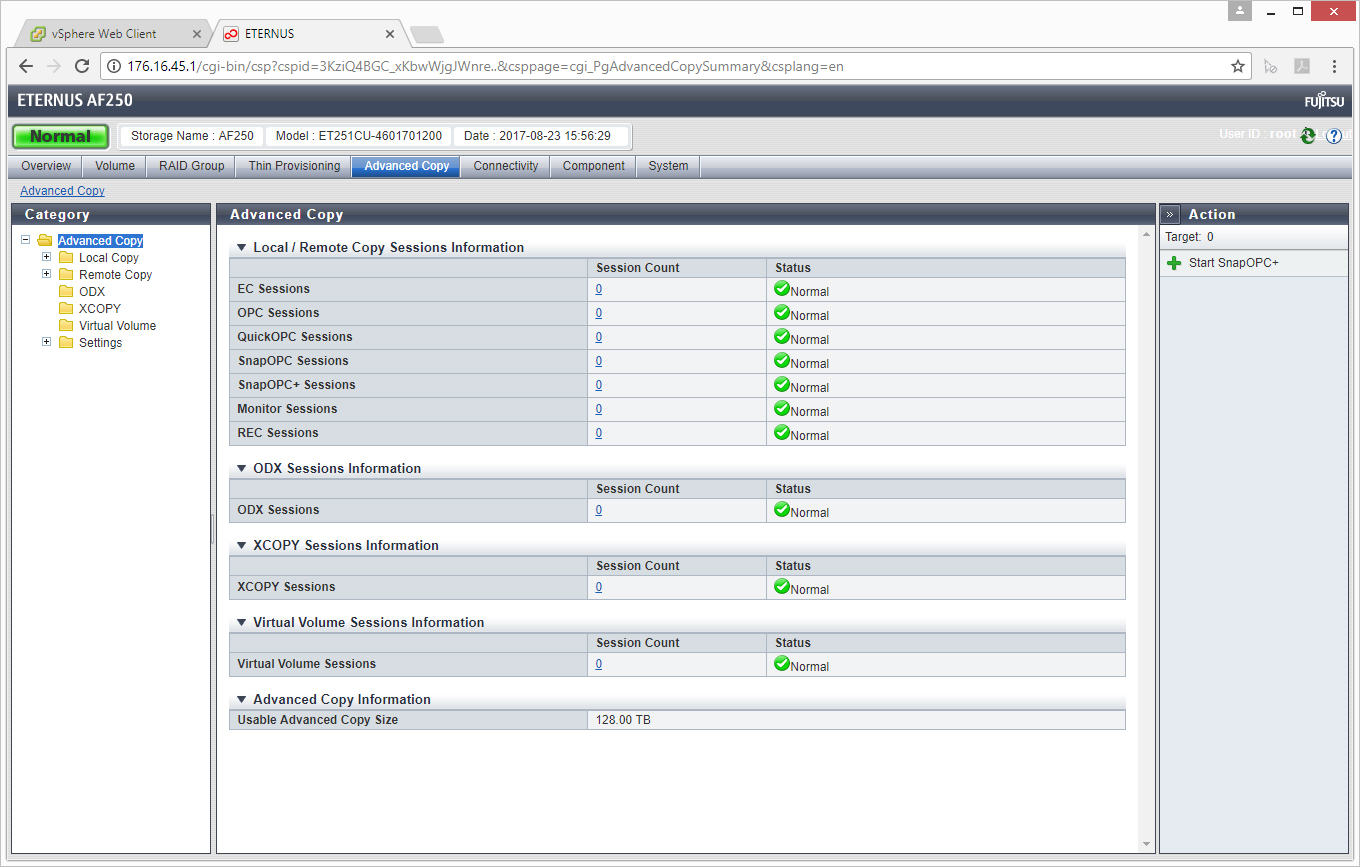Open a new browser tab
This screenshot has height=867, width=1360.
(427, 35)
